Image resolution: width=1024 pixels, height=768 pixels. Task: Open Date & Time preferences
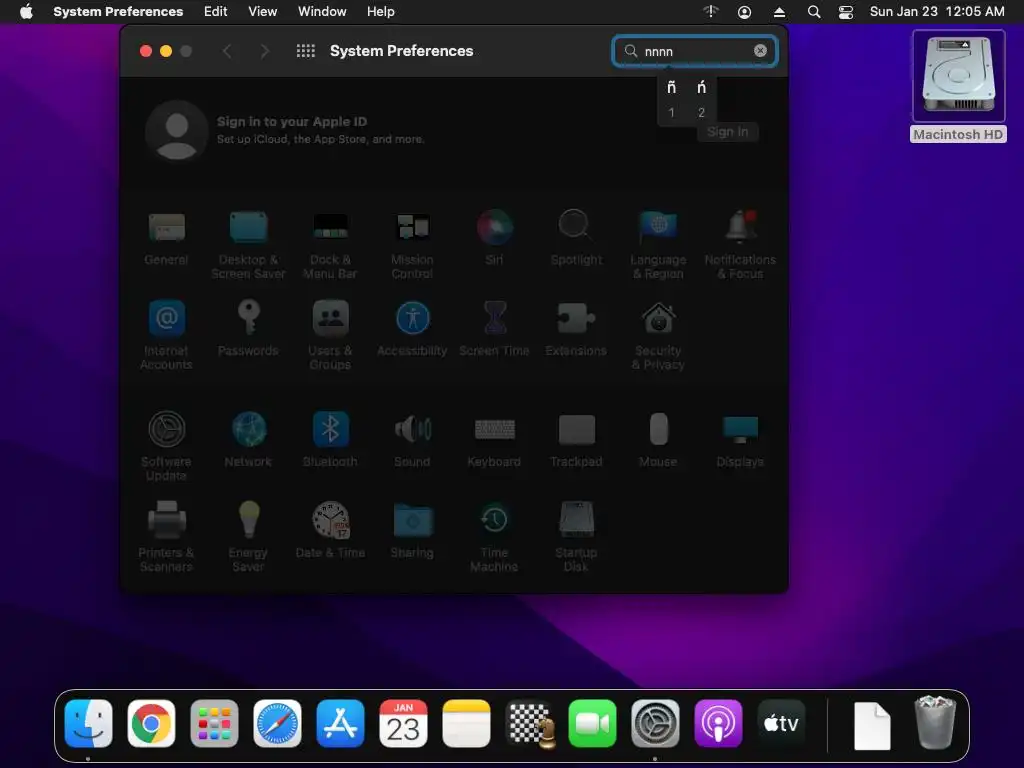click(330, 530)
